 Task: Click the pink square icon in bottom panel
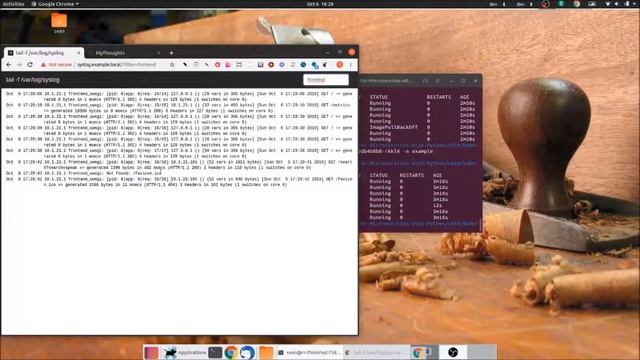tap(151, 352)
